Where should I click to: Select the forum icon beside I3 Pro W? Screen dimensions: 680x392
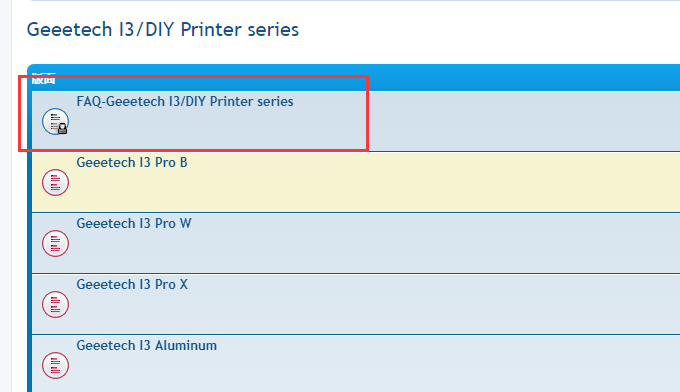tap(56, 243)
